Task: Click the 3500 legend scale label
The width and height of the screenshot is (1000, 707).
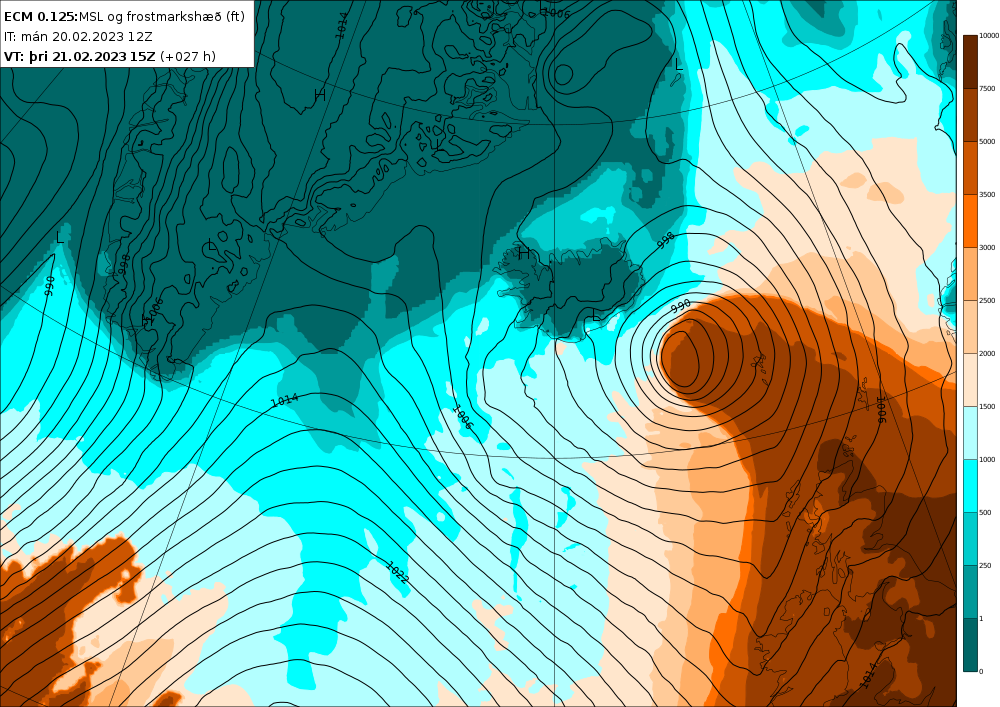Action: click(x=987, y=194)
